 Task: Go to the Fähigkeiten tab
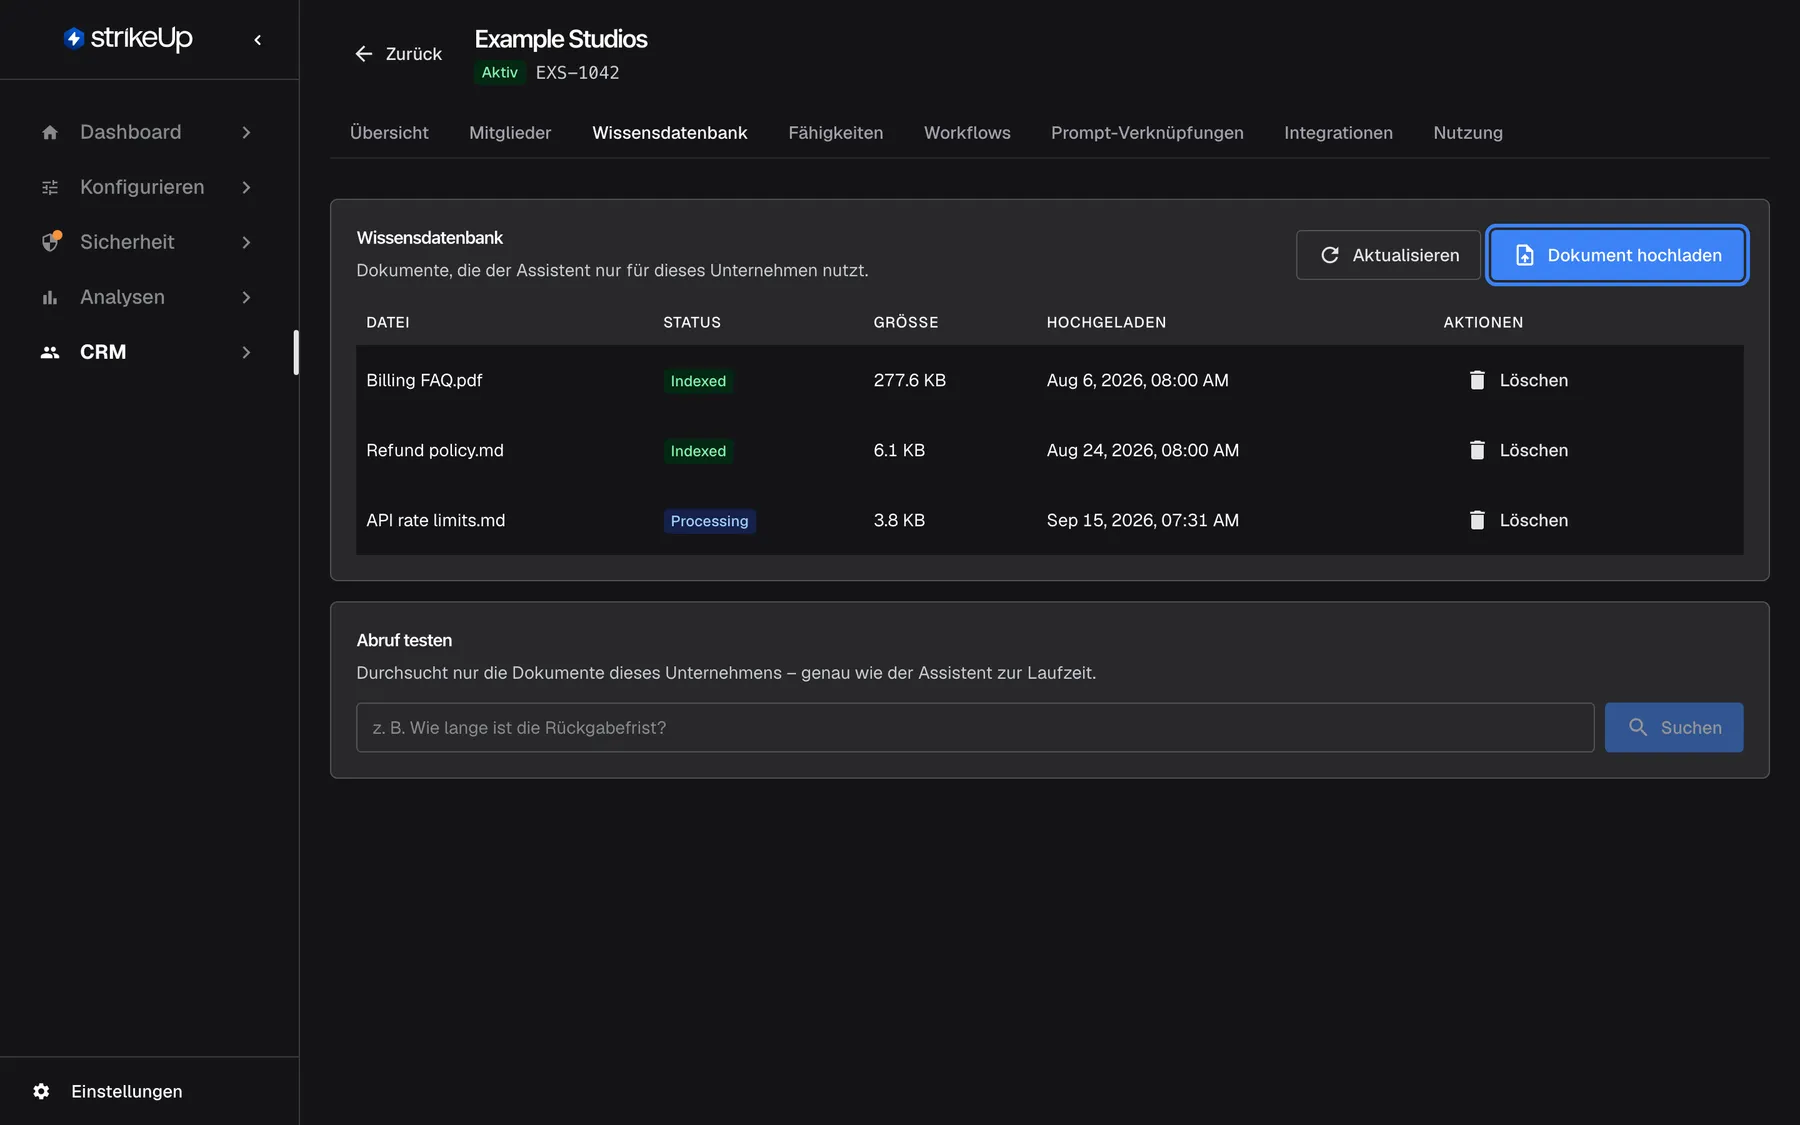click(836, 133)
